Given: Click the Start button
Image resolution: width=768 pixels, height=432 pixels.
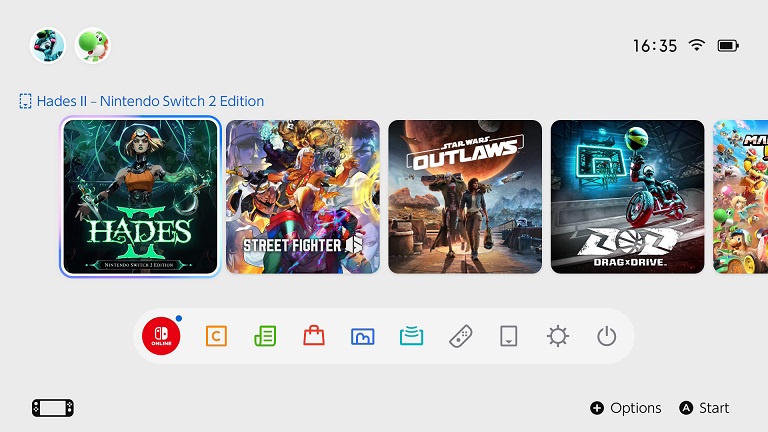Looking at the screenshot, I should (704, 408).
